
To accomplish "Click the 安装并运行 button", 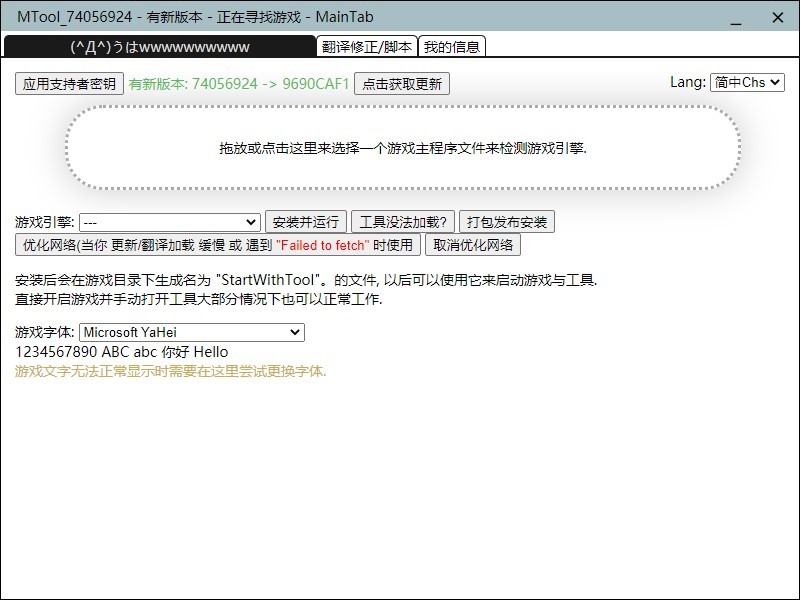I will coord(304,221).
